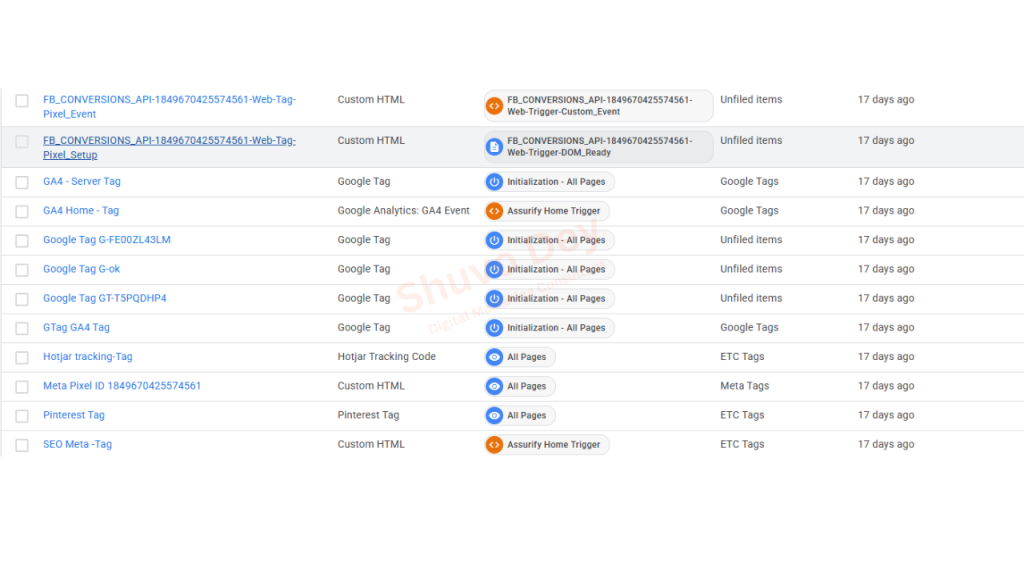Click initialization icon in Google Tag G-FE00ZL43LM row

click(x=494, y=240)
